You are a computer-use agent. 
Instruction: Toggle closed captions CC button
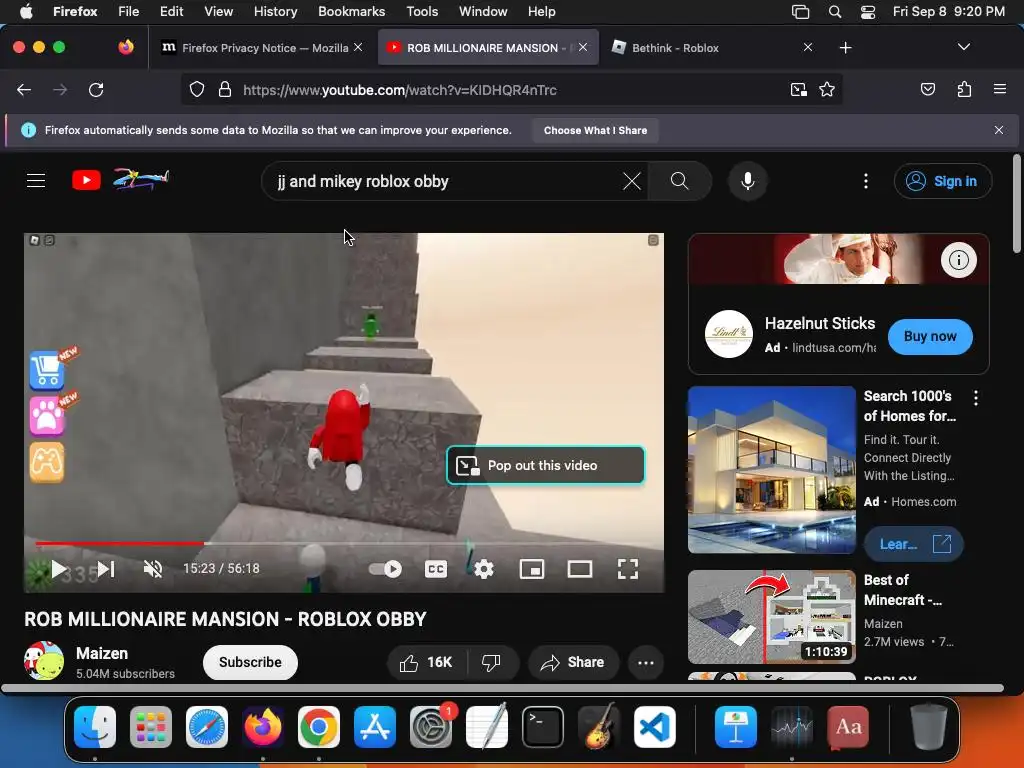[436, 569]
